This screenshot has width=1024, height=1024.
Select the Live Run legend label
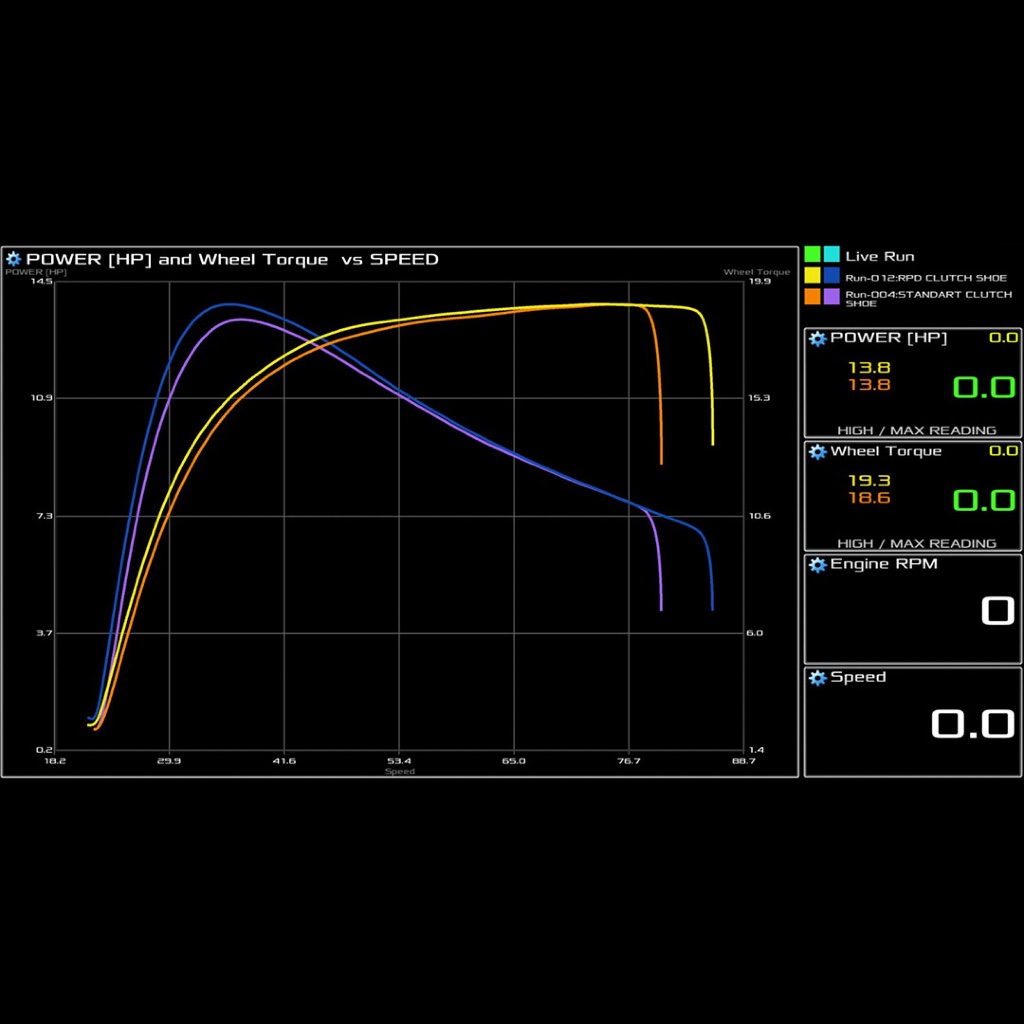click(879, 256)
